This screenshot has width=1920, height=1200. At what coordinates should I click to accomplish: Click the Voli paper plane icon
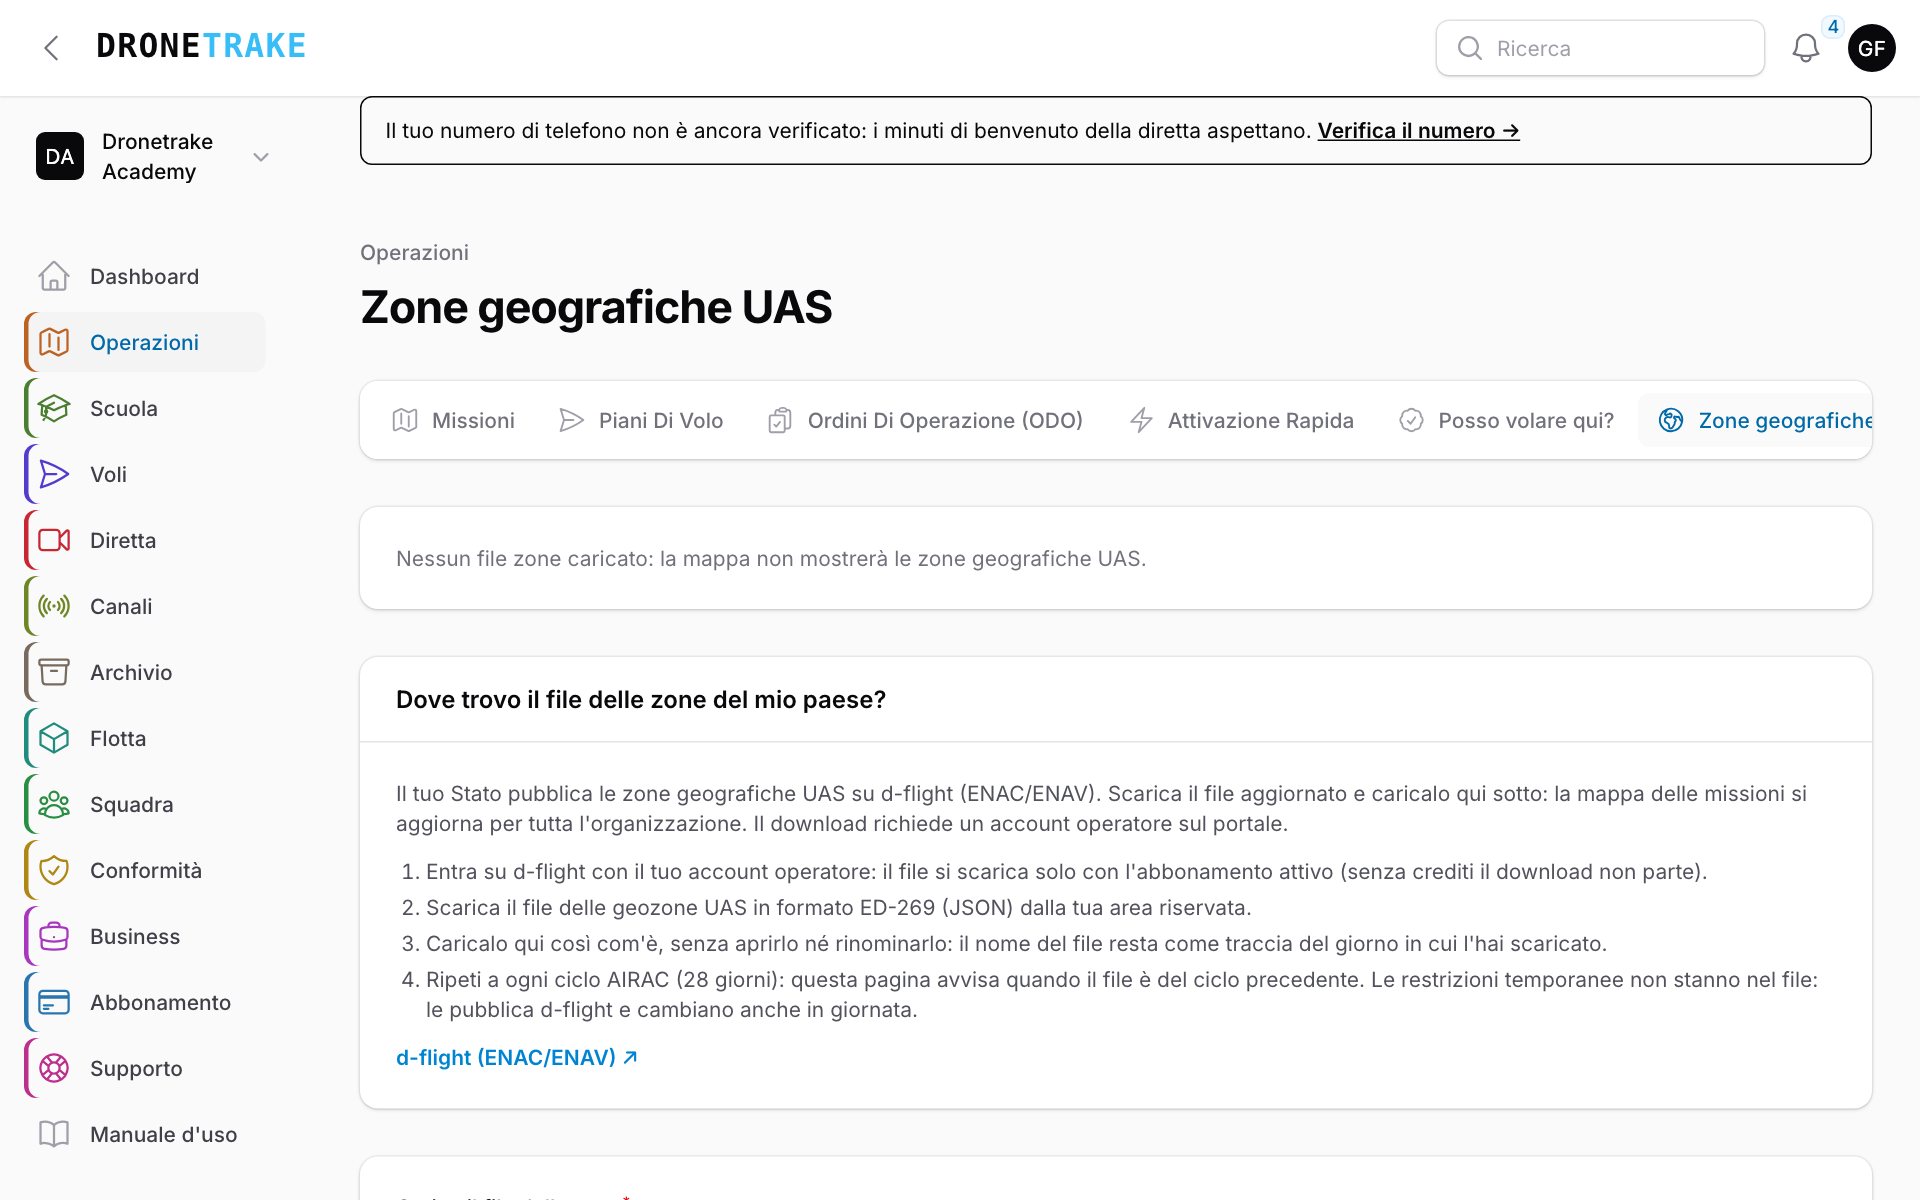(54, 474)
